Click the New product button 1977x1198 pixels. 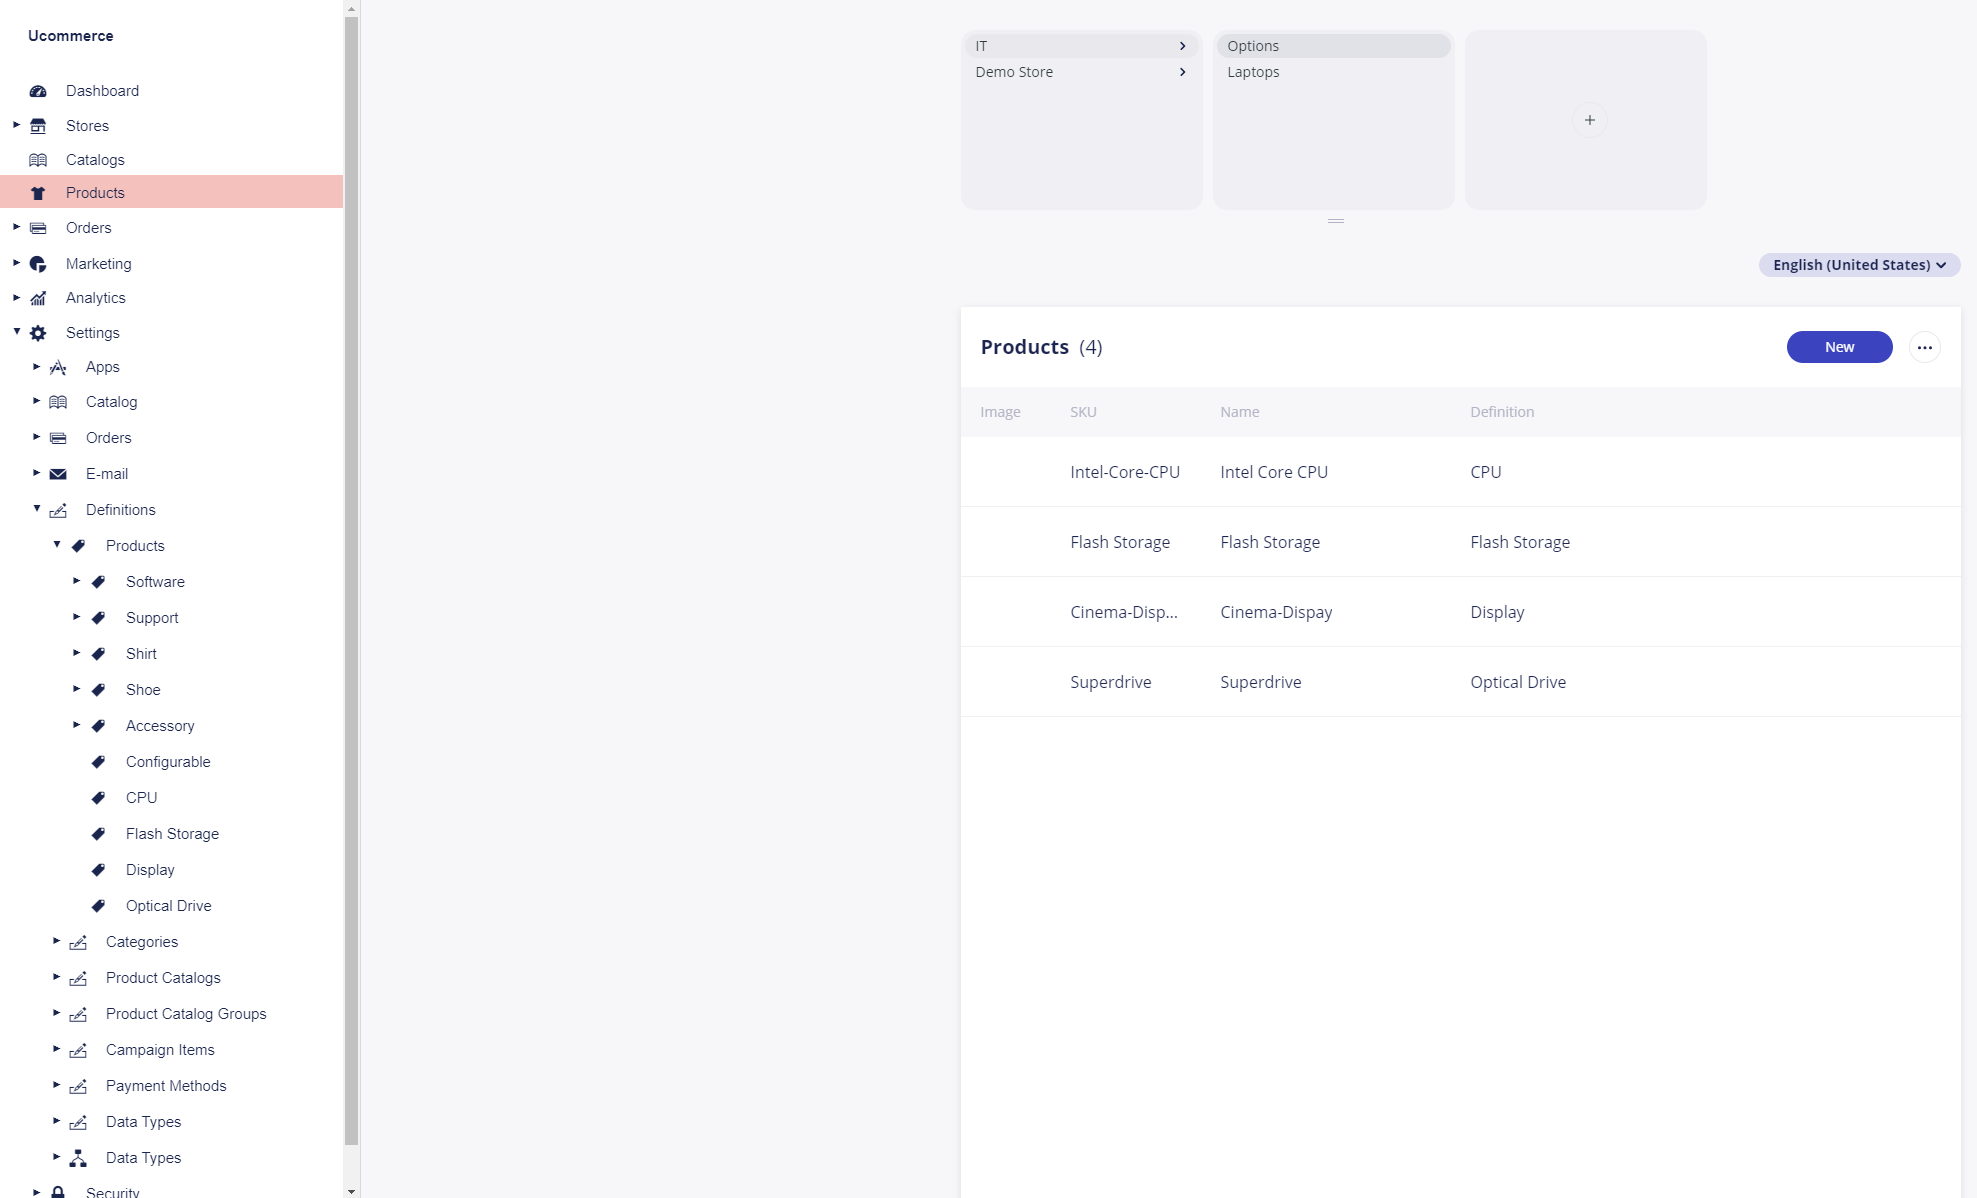coord(1839,347)
